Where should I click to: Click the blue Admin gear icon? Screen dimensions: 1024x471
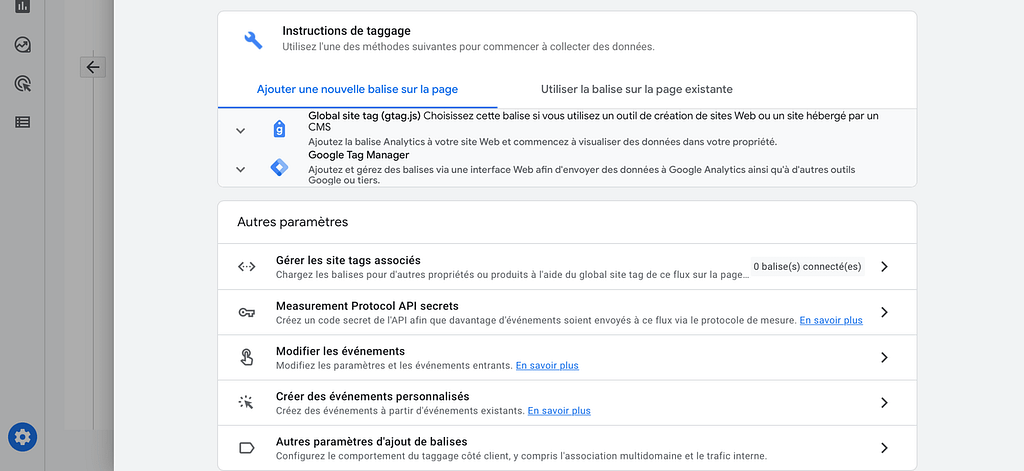[22, 436]
